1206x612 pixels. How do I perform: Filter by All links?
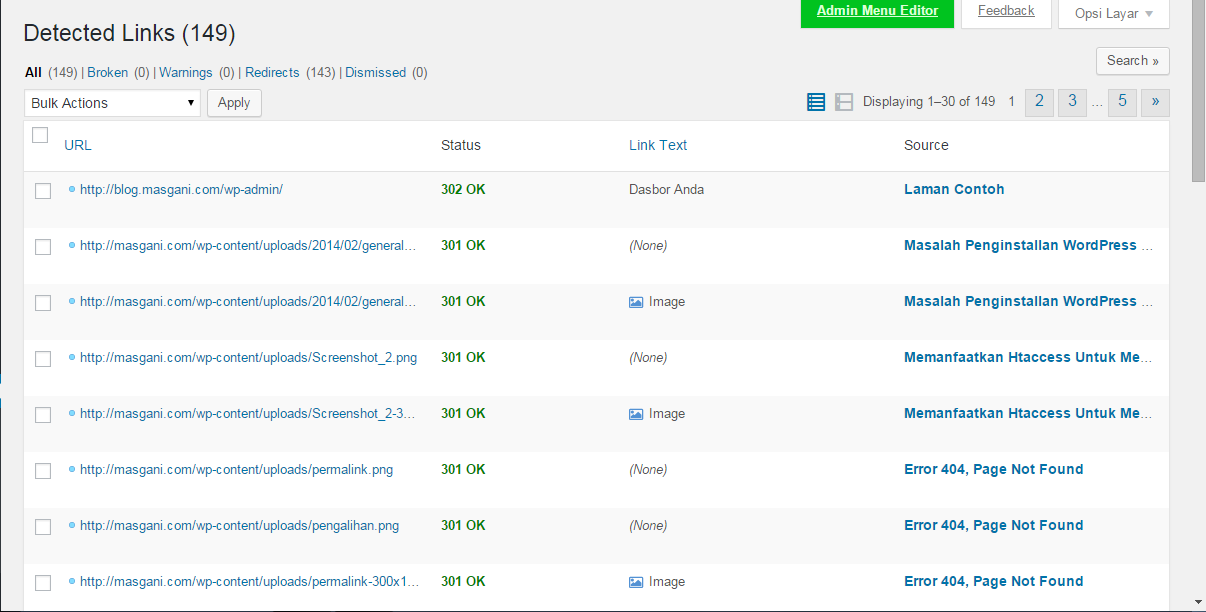coord(33,72)
